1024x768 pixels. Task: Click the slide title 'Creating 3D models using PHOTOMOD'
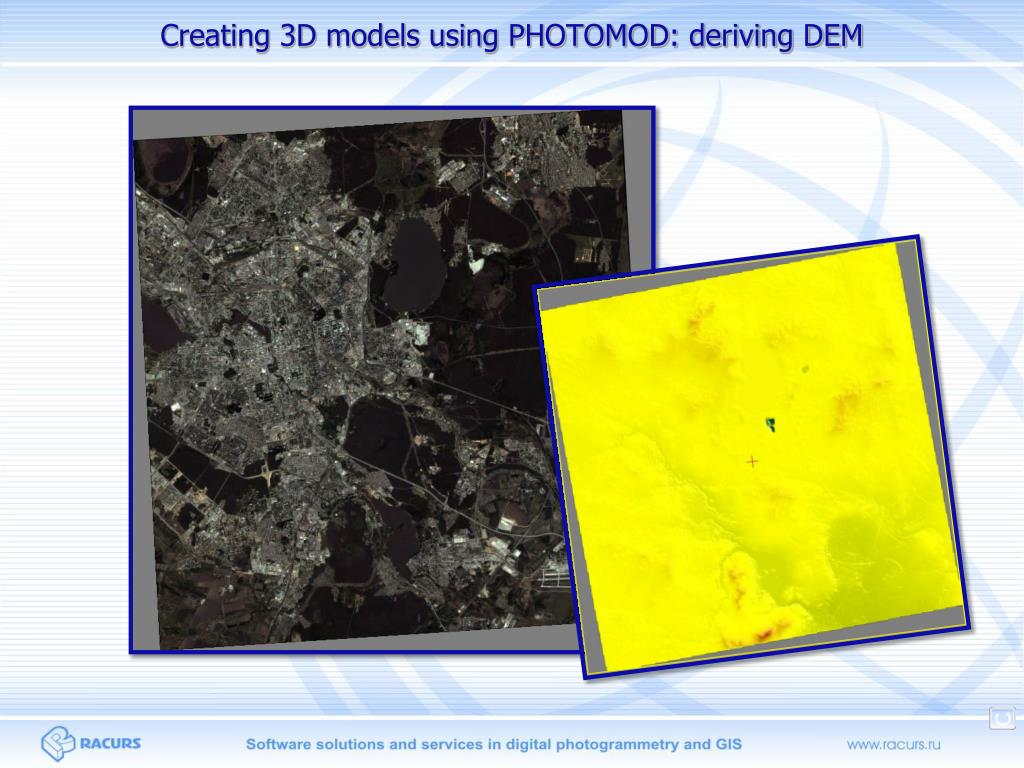tap(511, 35)
